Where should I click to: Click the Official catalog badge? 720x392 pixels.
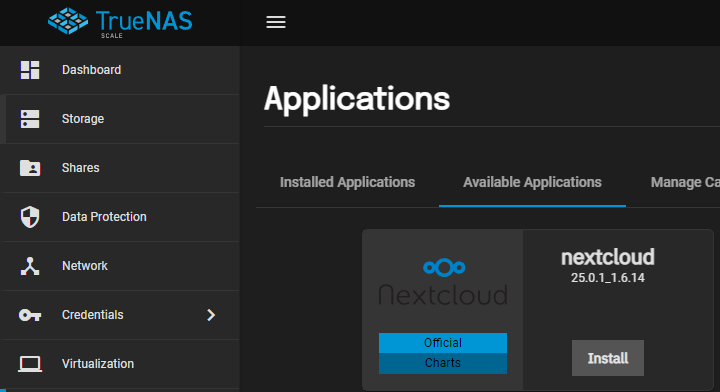(x=443, y=343)
